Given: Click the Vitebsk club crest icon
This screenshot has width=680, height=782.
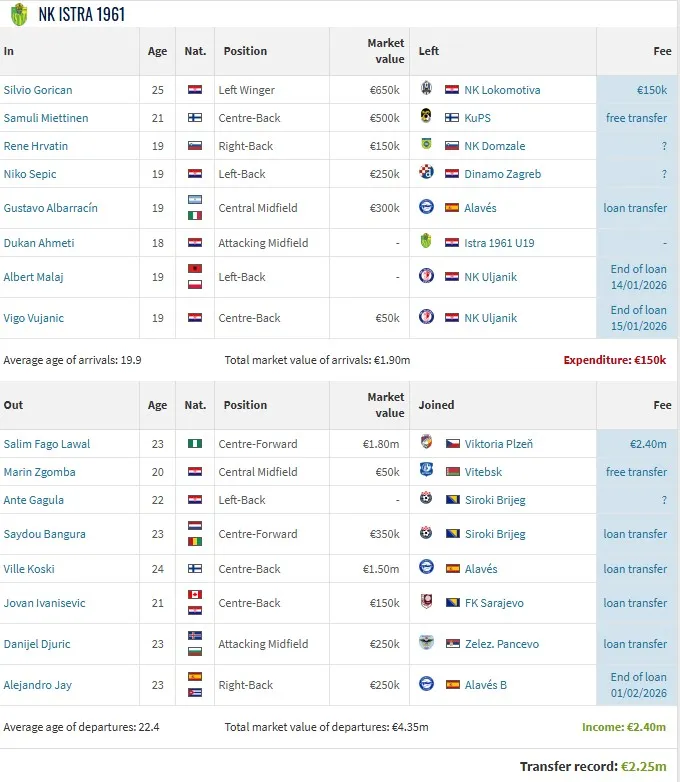Looking at the screenshot, I should coord(428,472).
